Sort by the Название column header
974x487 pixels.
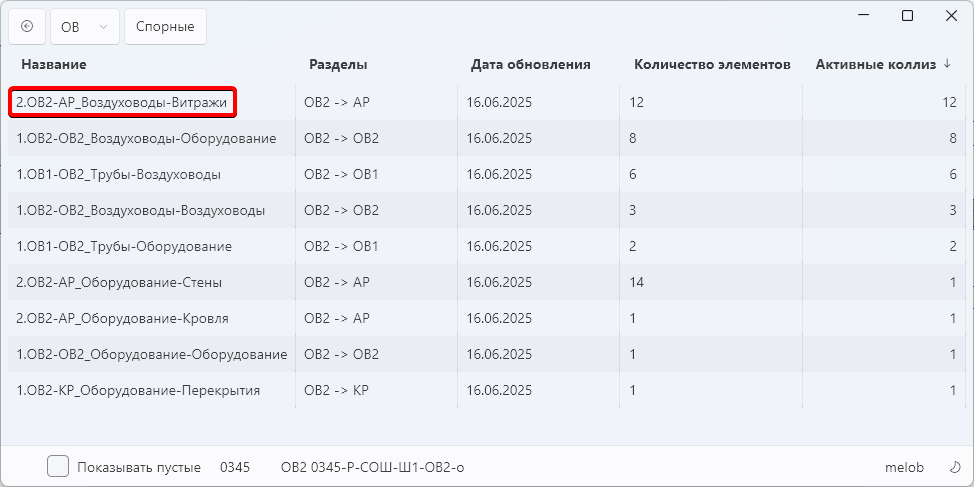coord(54,65)
